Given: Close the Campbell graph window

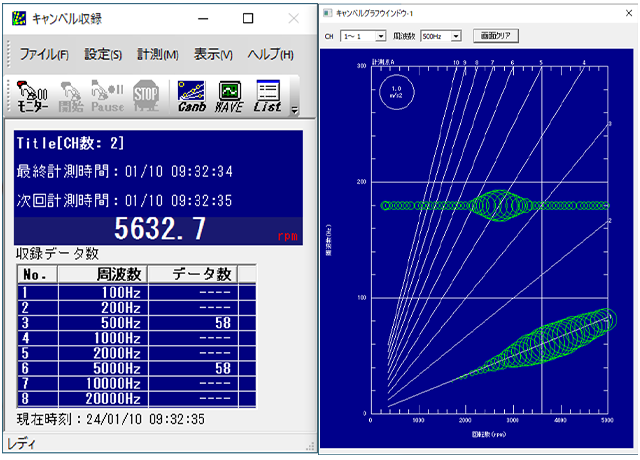Looking at the screenshot, I should 629,13.
